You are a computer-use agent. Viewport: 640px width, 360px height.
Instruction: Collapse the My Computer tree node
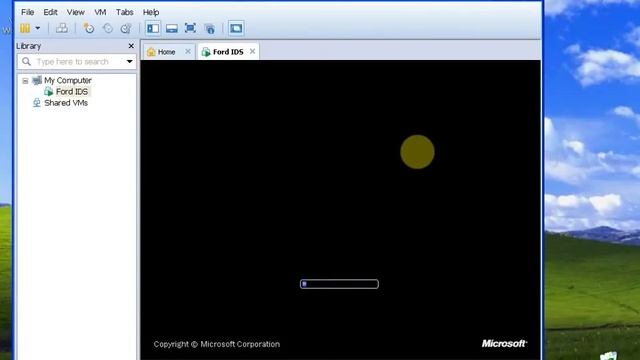point(25,81)
